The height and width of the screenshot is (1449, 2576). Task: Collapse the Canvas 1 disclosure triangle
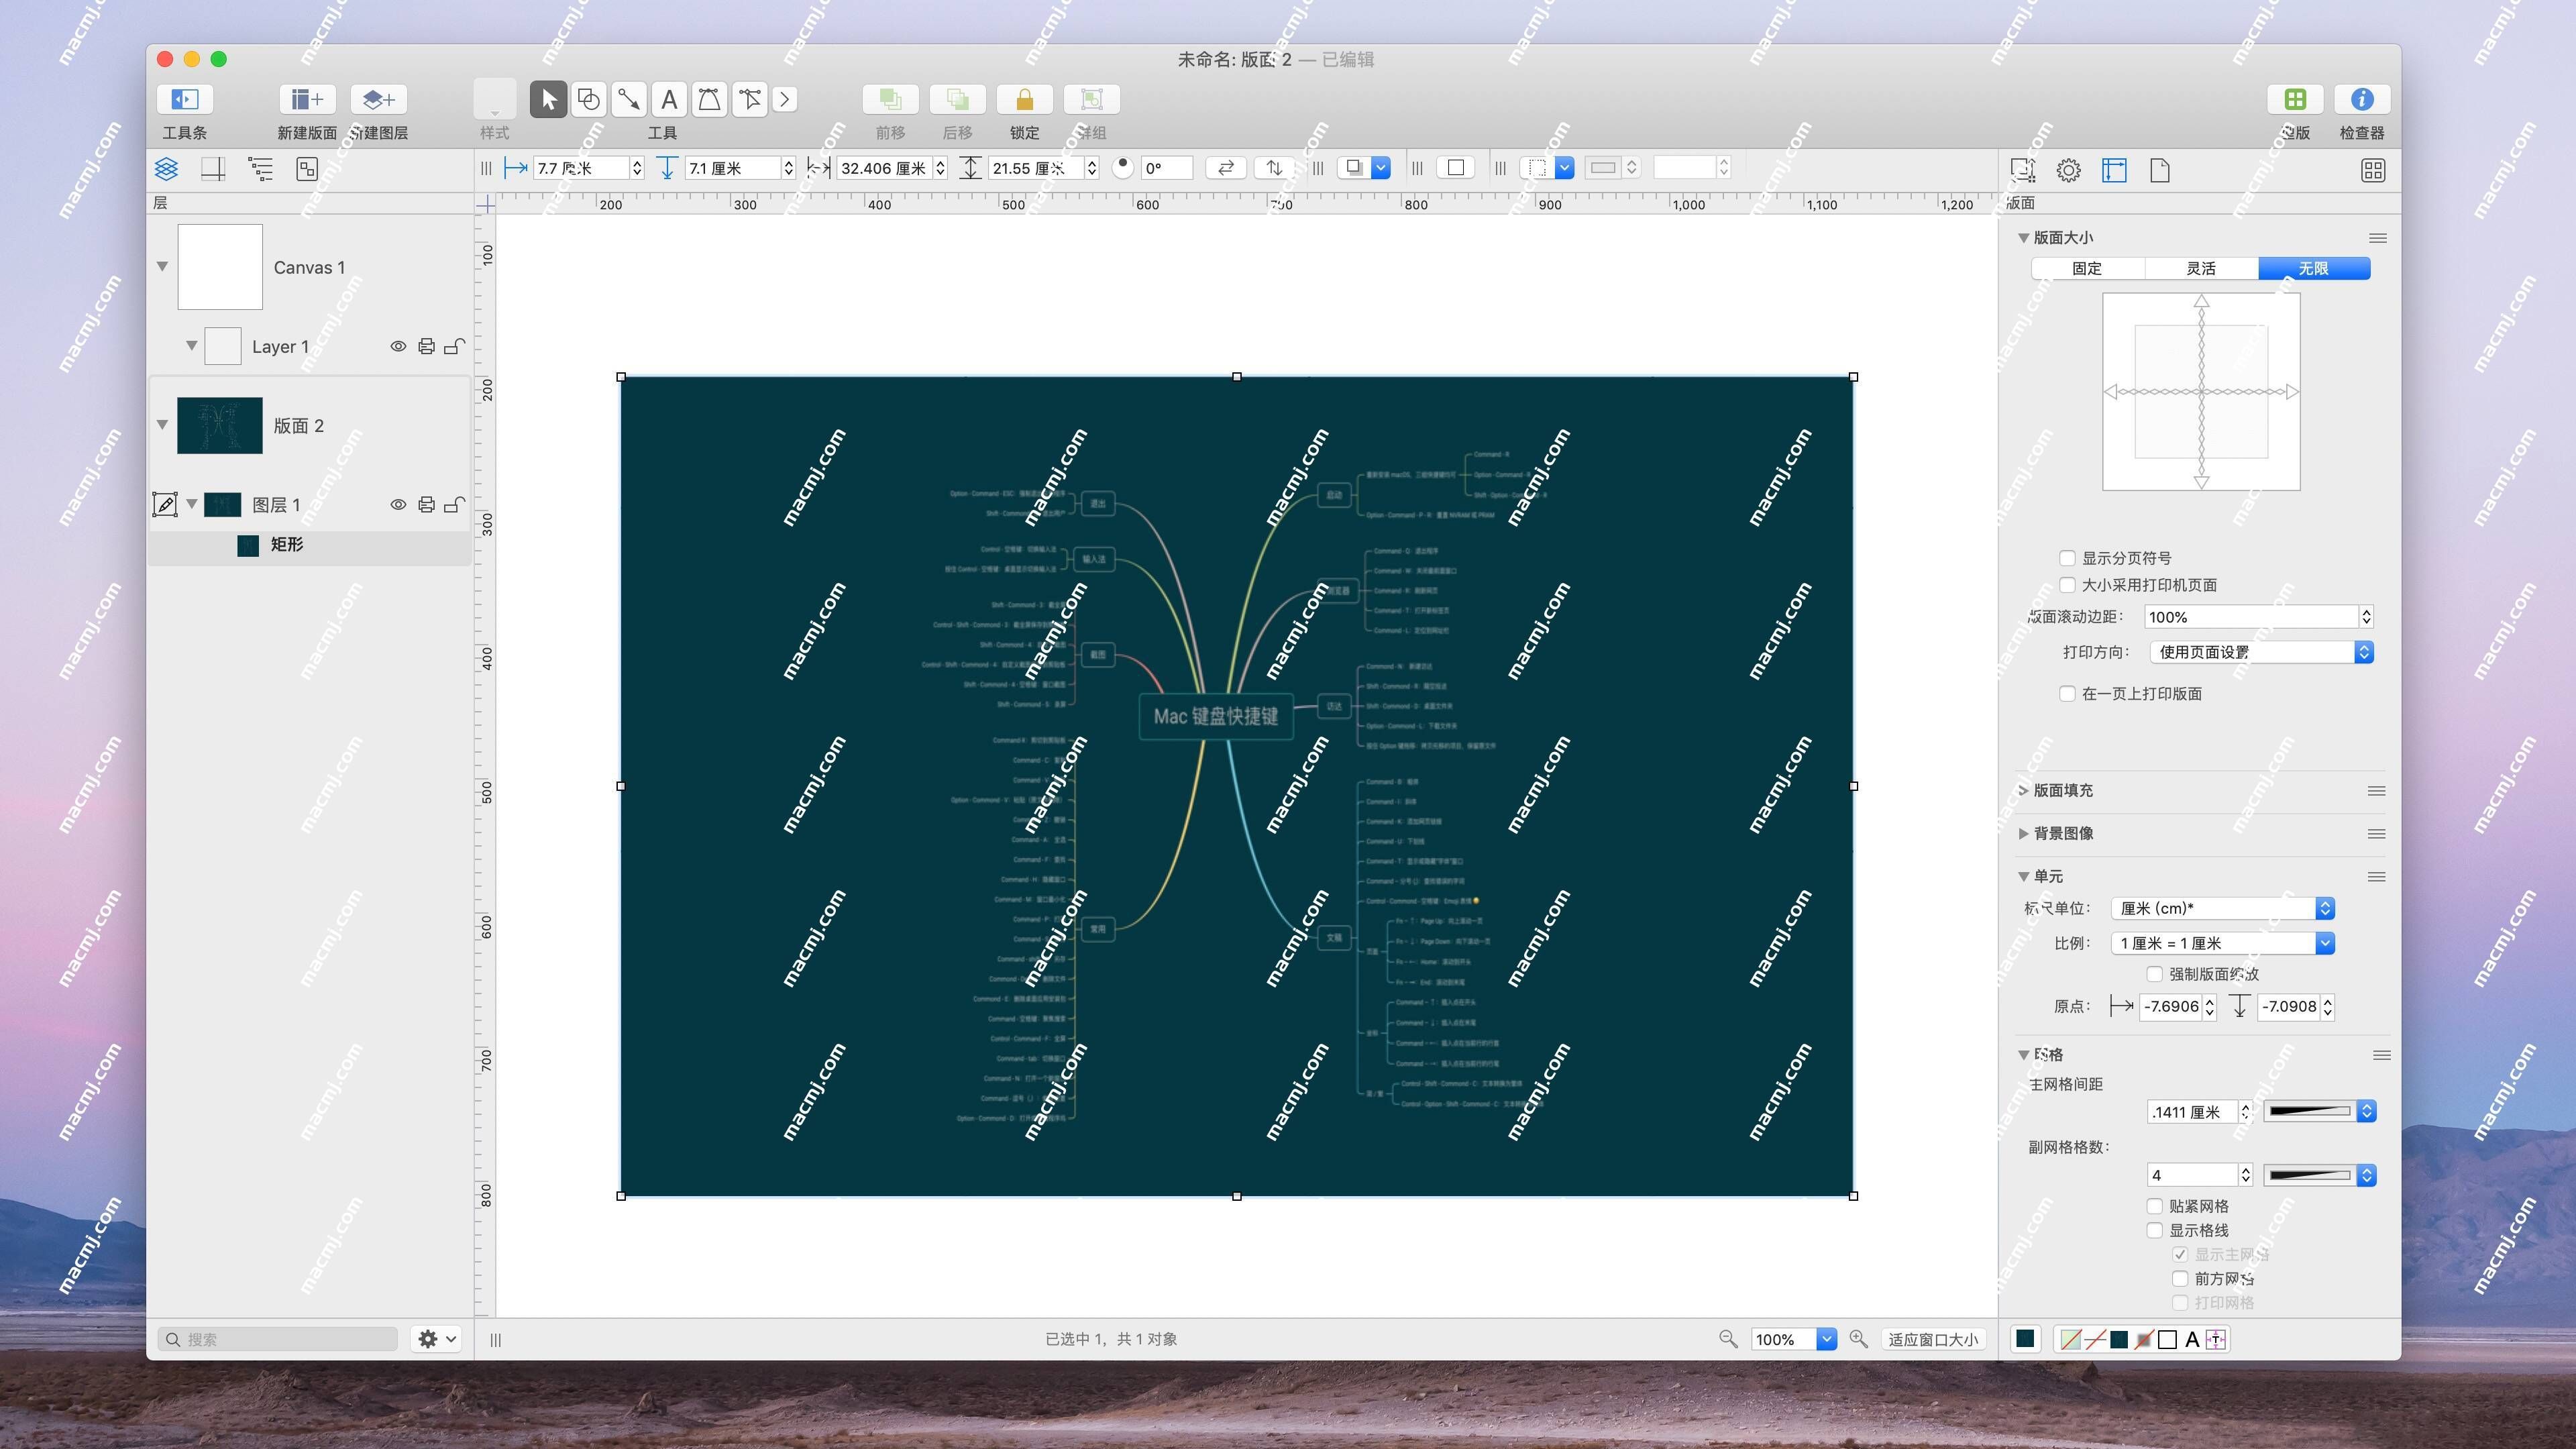tap(162, 266)
